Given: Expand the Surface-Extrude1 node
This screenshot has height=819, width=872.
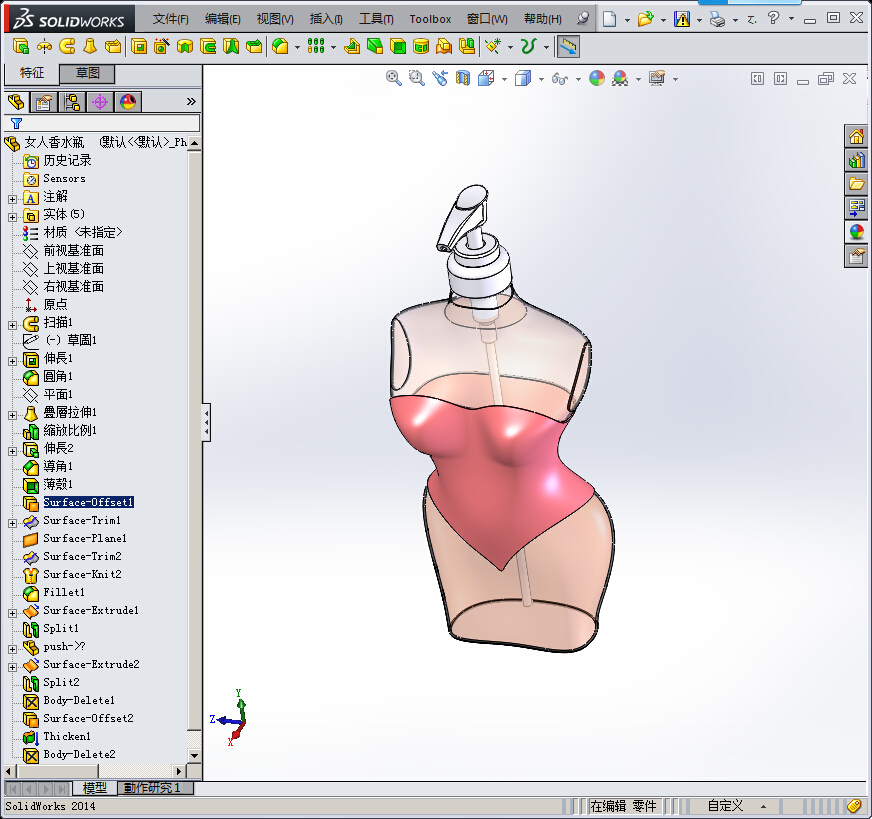Looking at the screenshot, I should click(13, 613).
